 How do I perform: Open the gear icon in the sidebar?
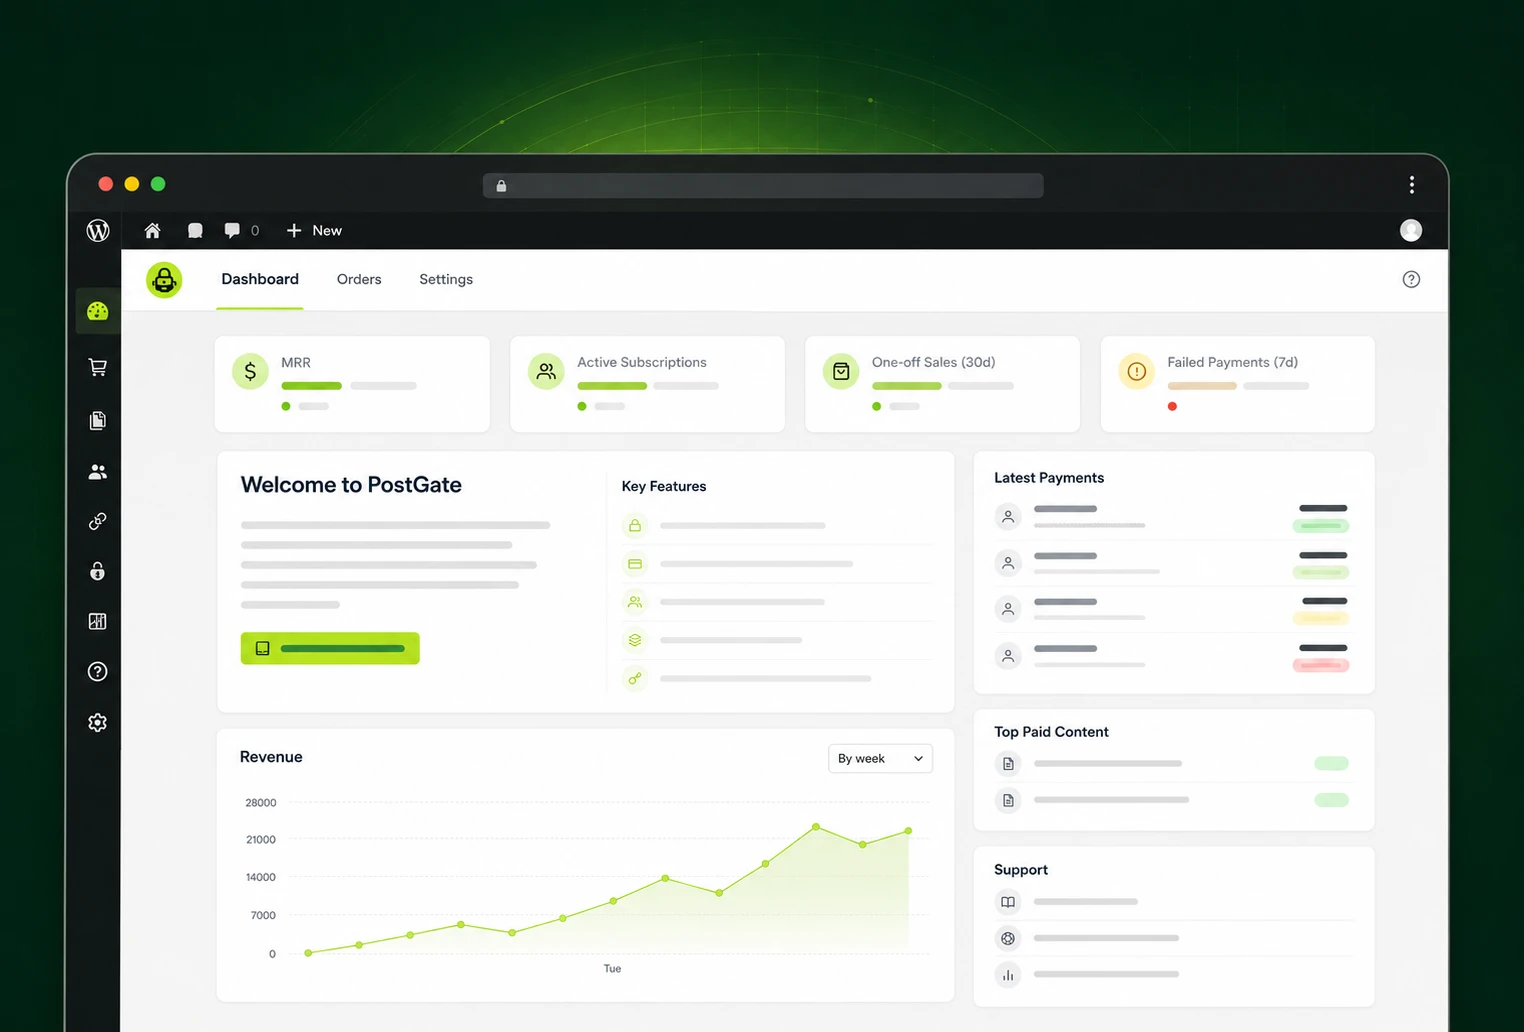coord(97,722)
